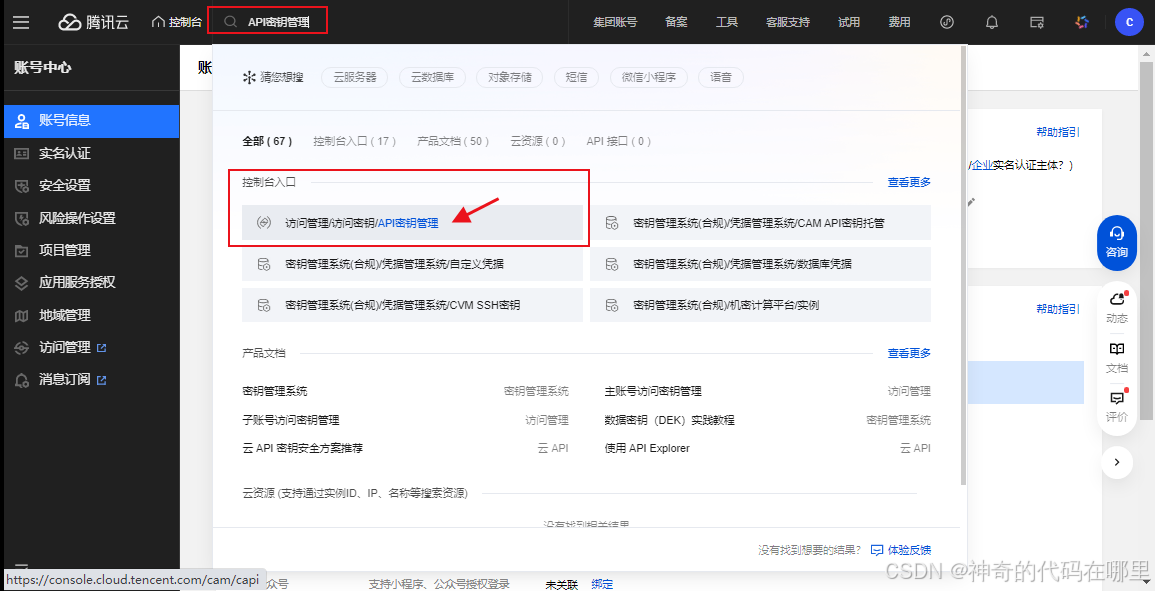Switch to 控制台入口 (17) tab
The image size is (1155, 591).
pos(355,141)
